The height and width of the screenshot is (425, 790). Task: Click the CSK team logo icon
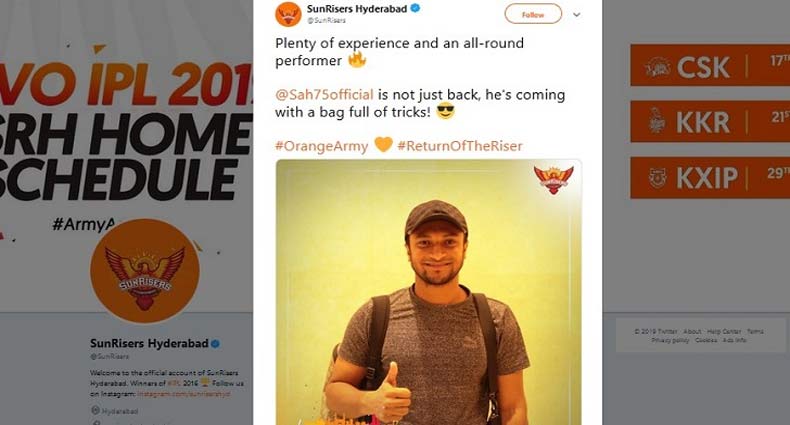click(657, 65)
